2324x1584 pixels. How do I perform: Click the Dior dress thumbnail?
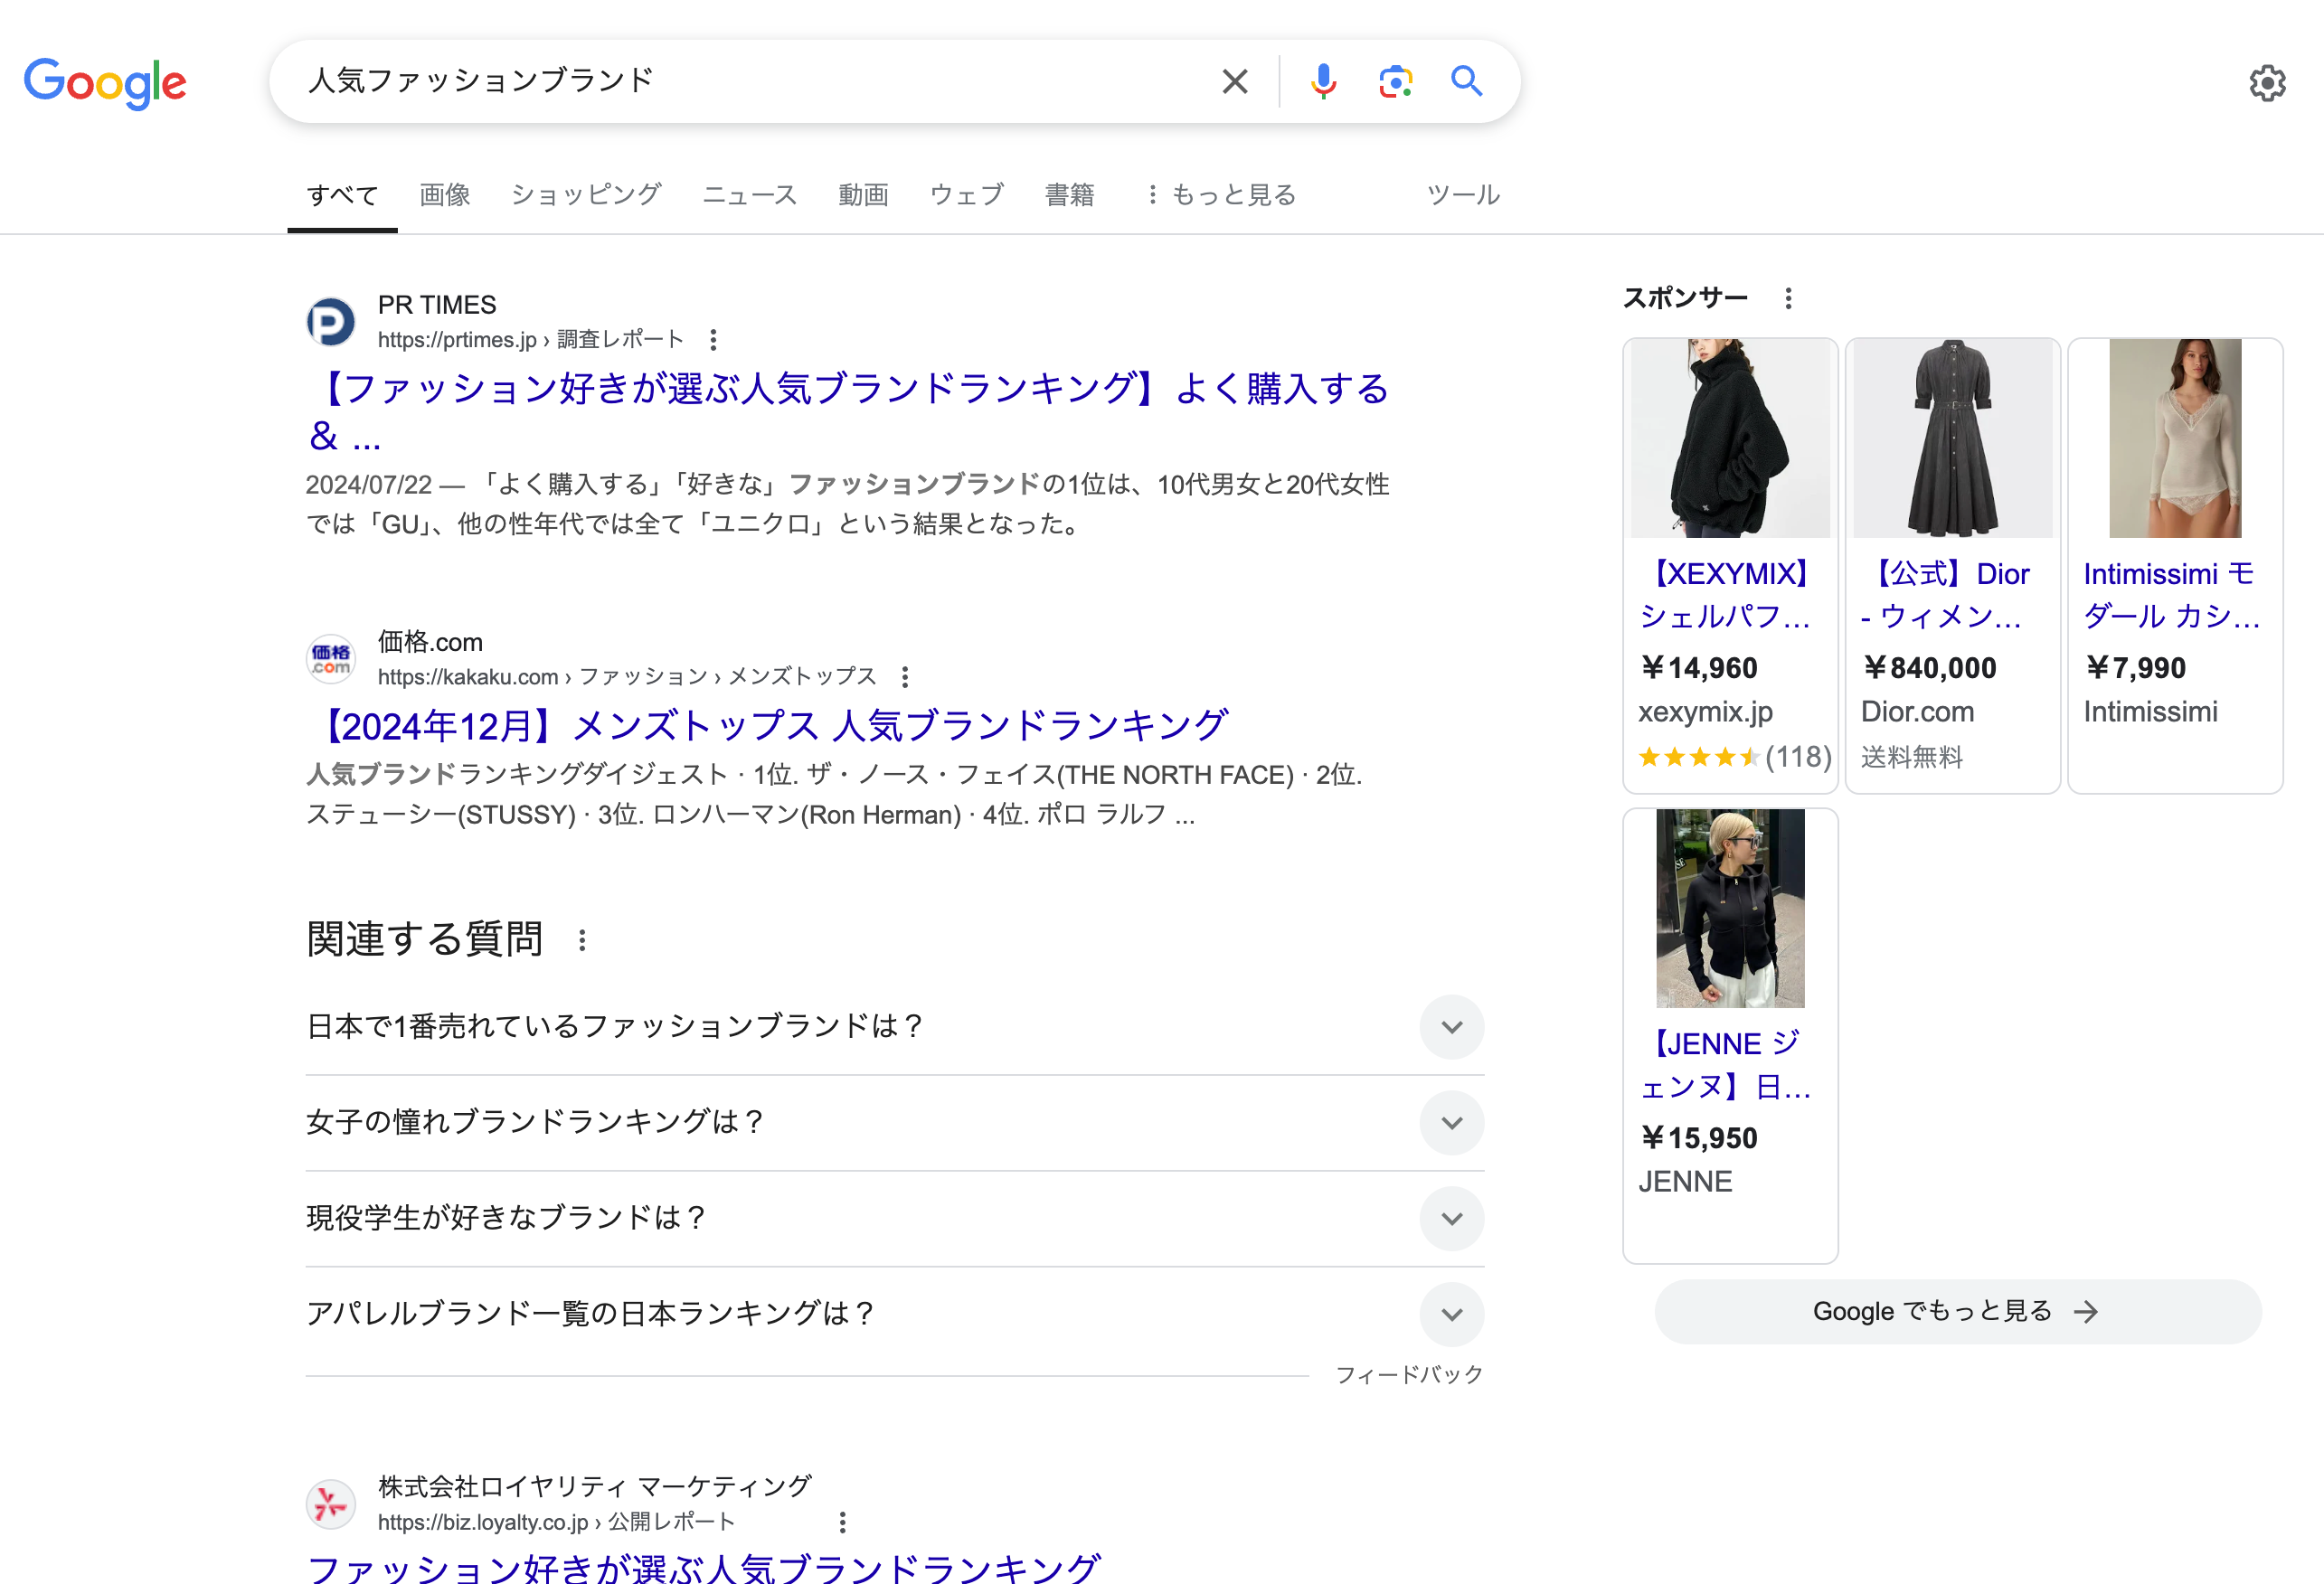coord(1952,438)
